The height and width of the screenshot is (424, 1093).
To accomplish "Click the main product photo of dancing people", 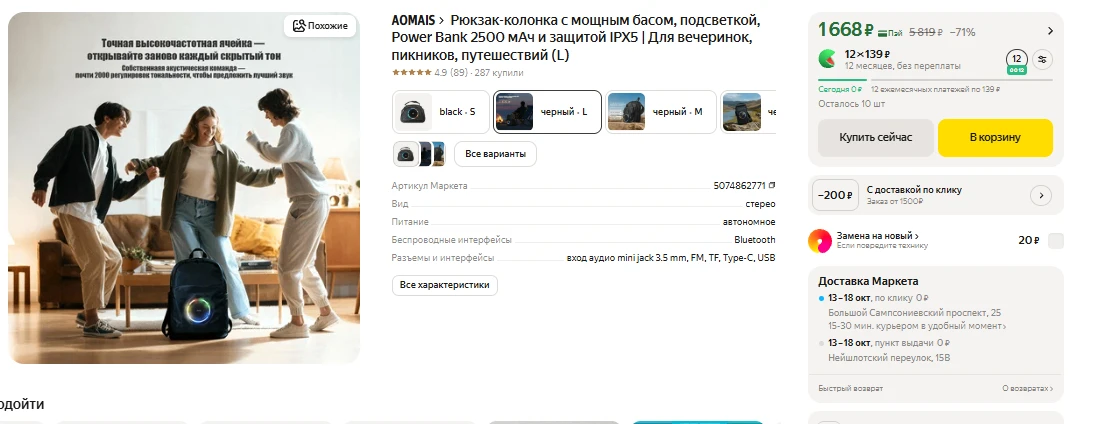I will [184, 188].
